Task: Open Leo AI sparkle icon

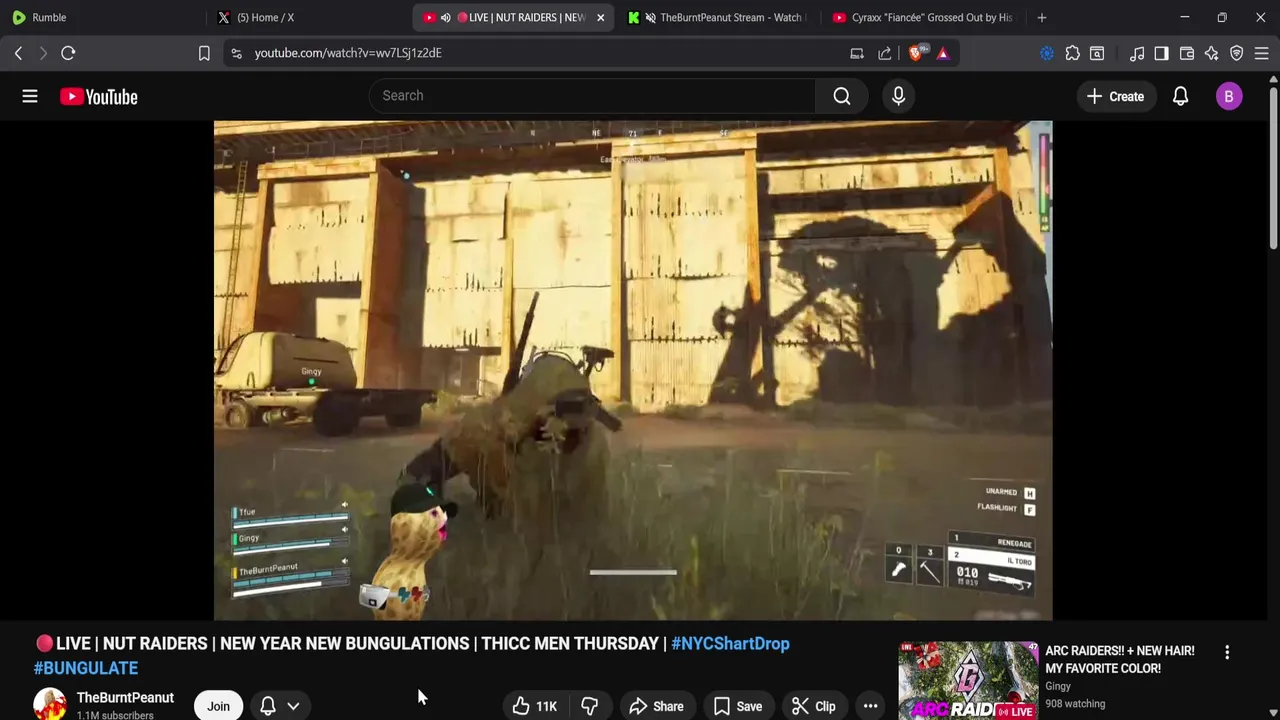Action: [x=1212, y=53]
